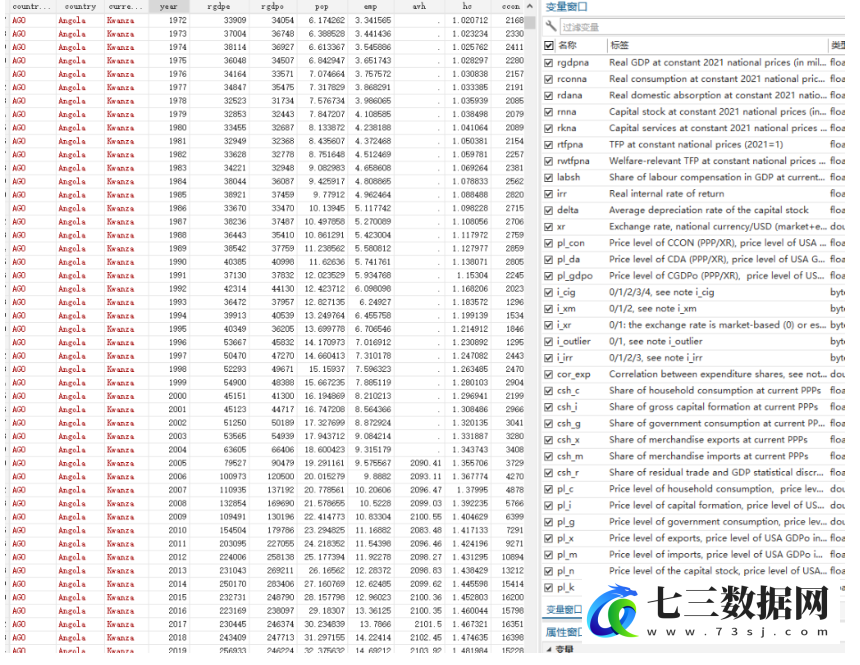Click the '0/1/2, see note i_xm' label
860x665 pixels.
(653, 309)
